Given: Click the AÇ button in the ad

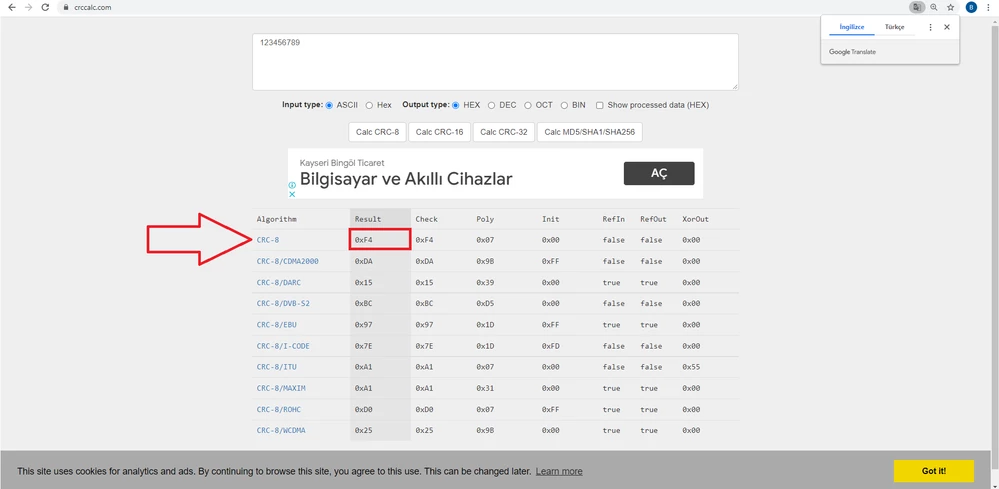Looking at the screenshot, I should tap(659, 173).
